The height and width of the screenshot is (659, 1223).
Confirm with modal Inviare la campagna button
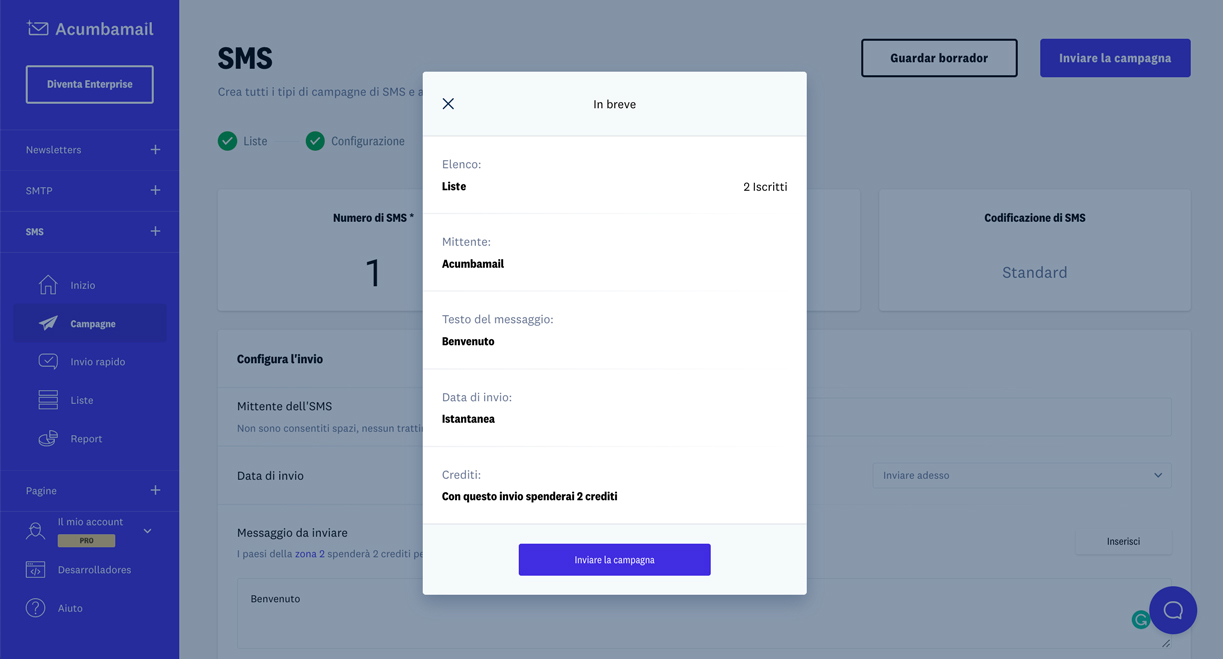coord(614,560)
